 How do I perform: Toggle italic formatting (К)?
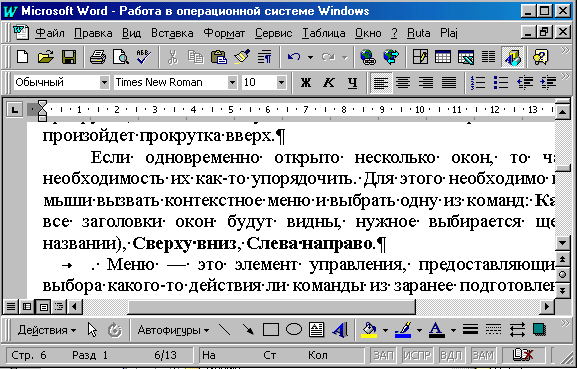329,82
